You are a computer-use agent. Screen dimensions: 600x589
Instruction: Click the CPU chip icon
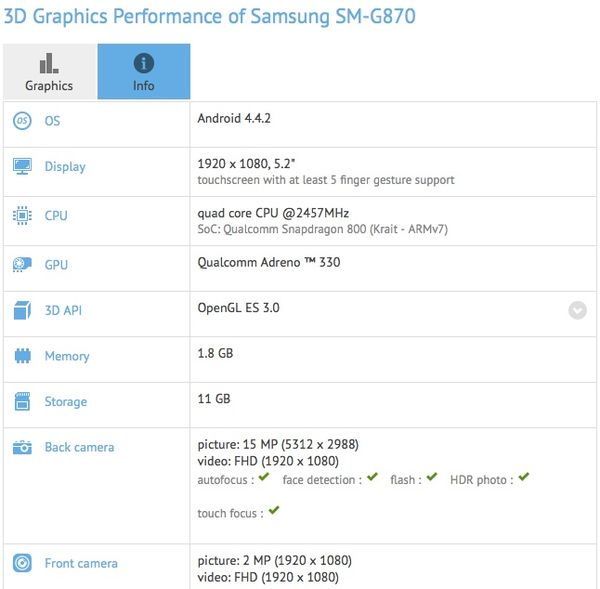pyautogui.click(x=22, y=215)
